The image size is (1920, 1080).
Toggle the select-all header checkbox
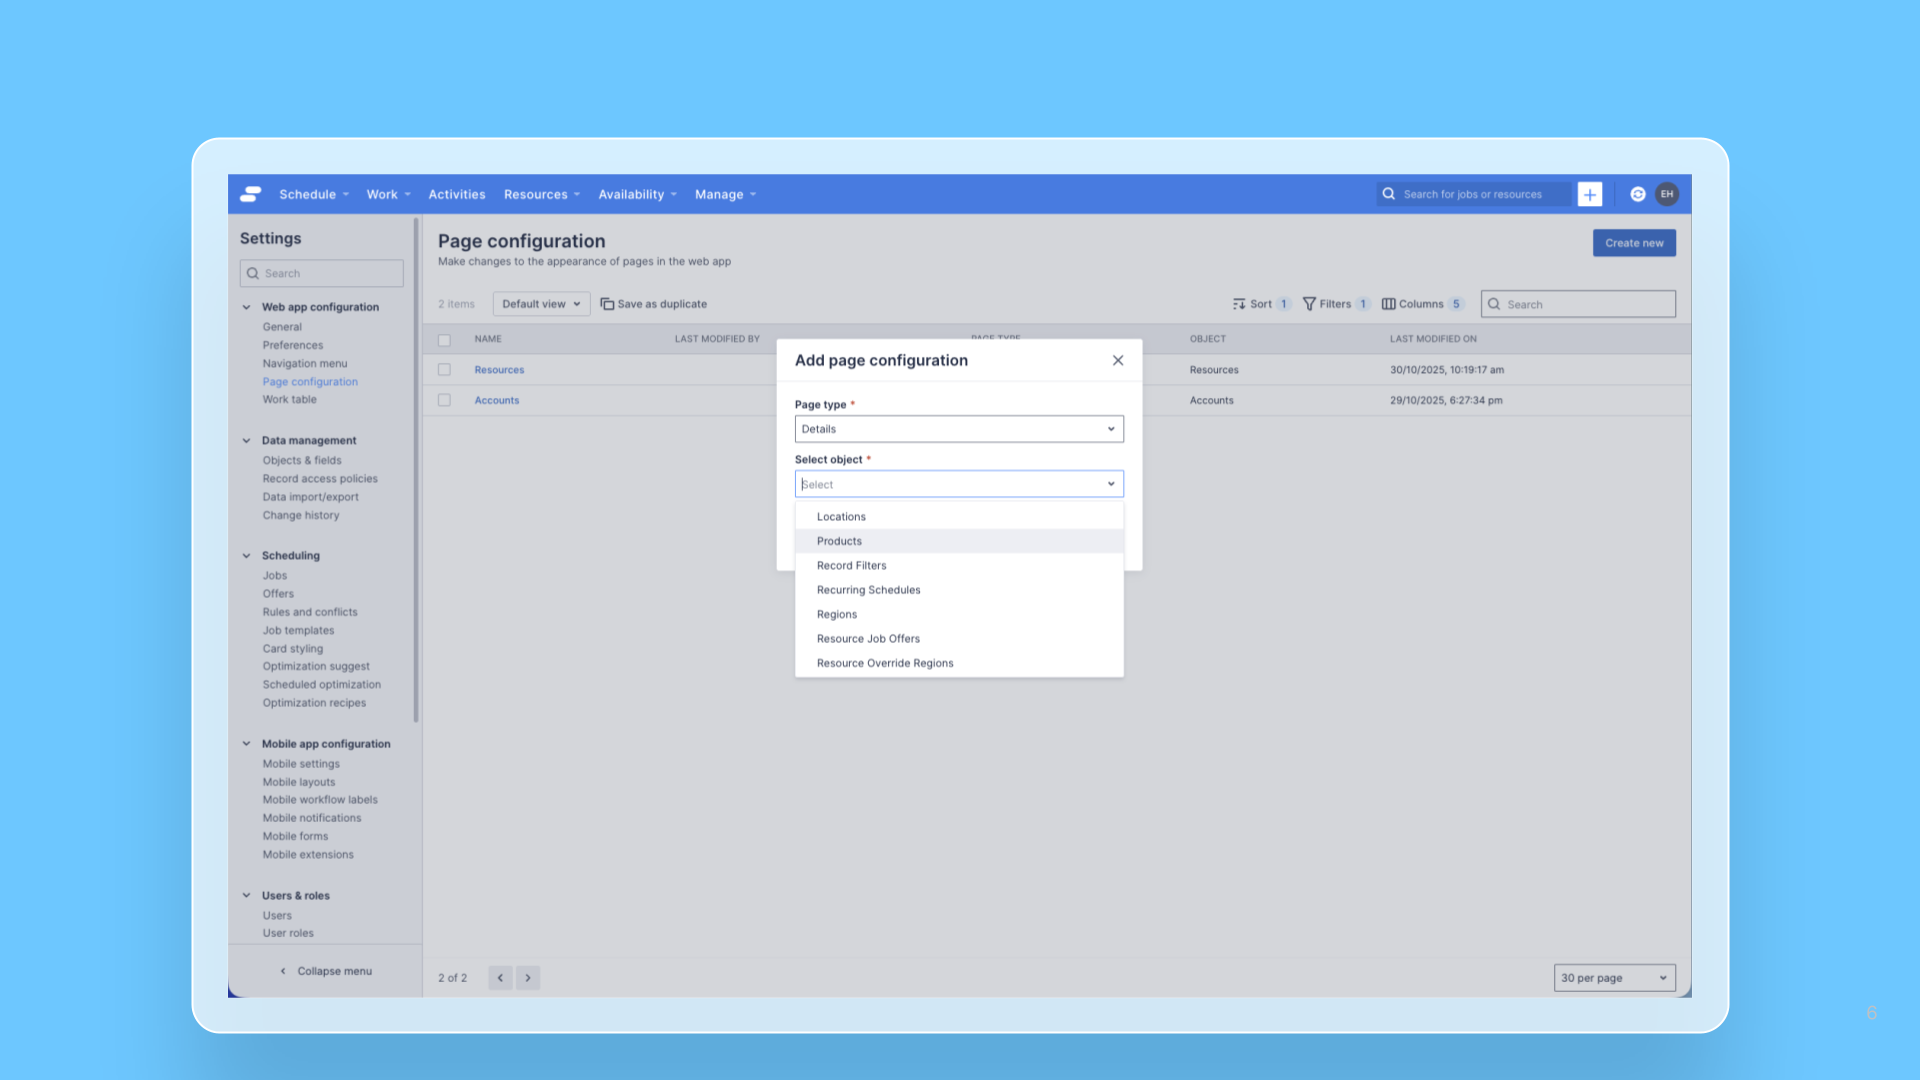[444, 340]
